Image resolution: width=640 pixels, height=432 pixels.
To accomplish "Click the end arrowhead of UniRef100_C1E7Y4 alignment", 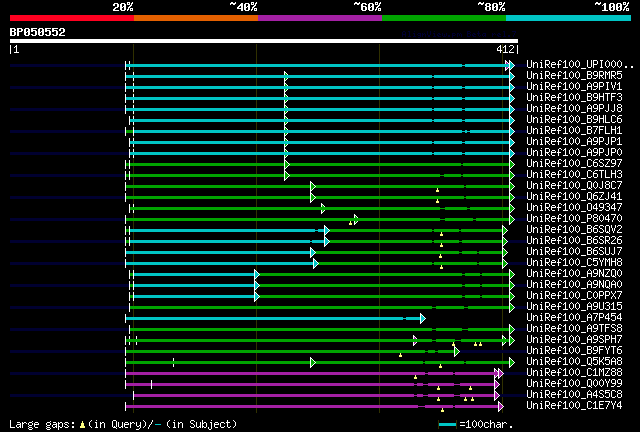I will click(501, 406).
